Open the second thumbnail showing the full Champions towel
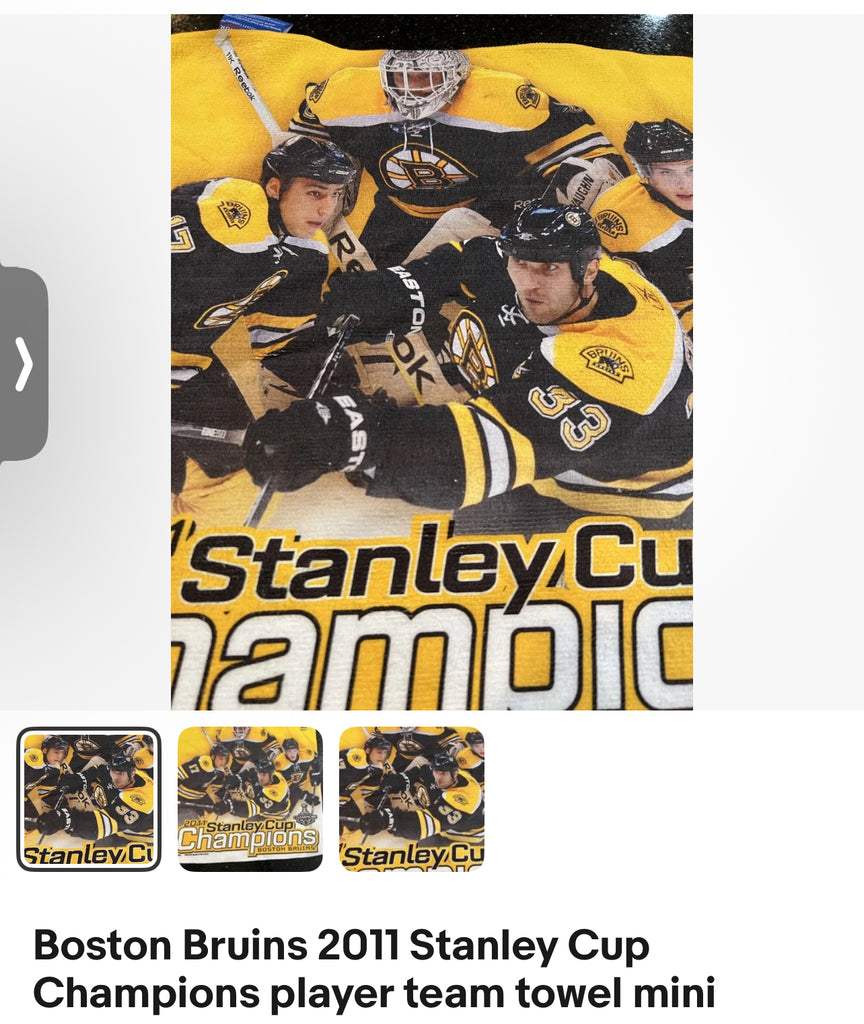864x1024 pixels. coord(250,799)
